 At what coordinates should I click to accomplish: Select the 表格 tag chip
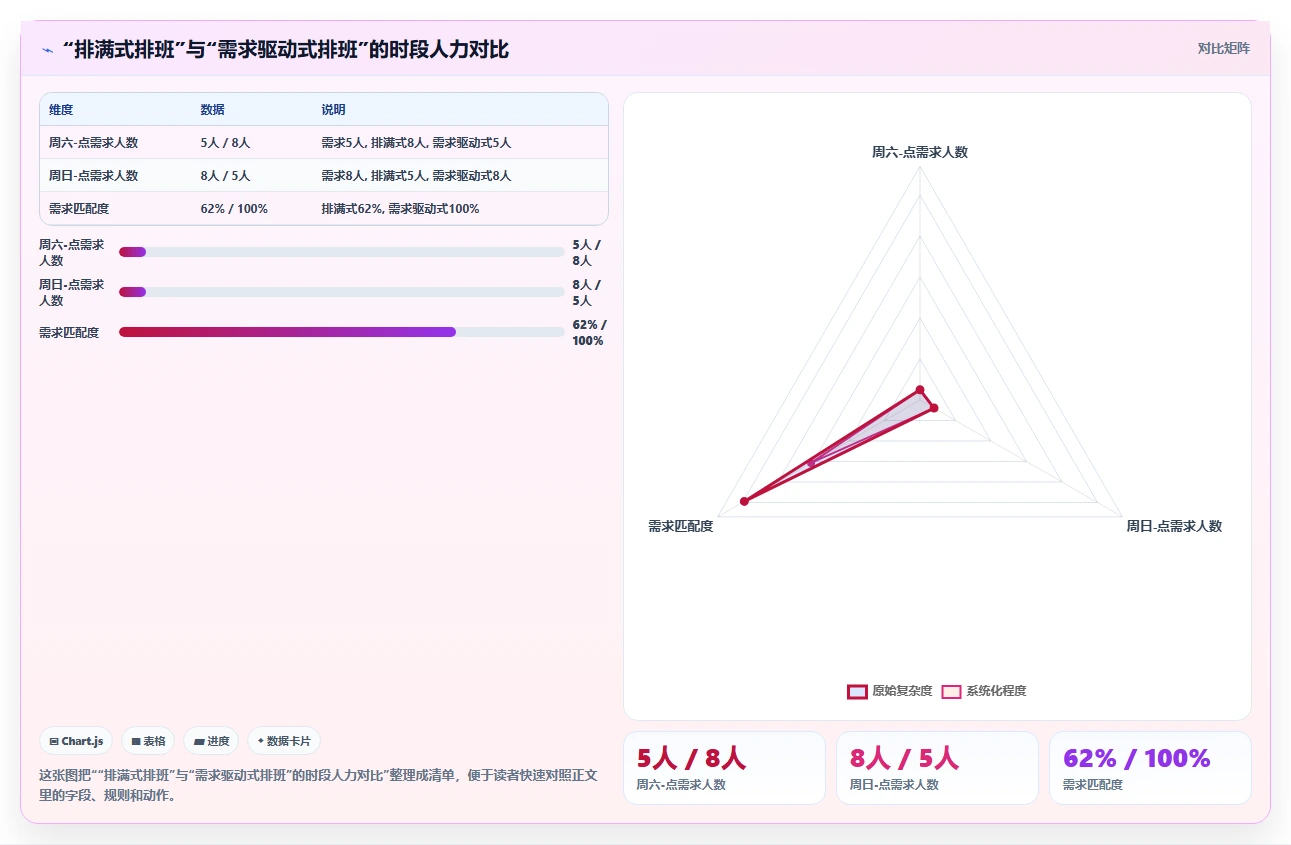[x=148, y=741]
